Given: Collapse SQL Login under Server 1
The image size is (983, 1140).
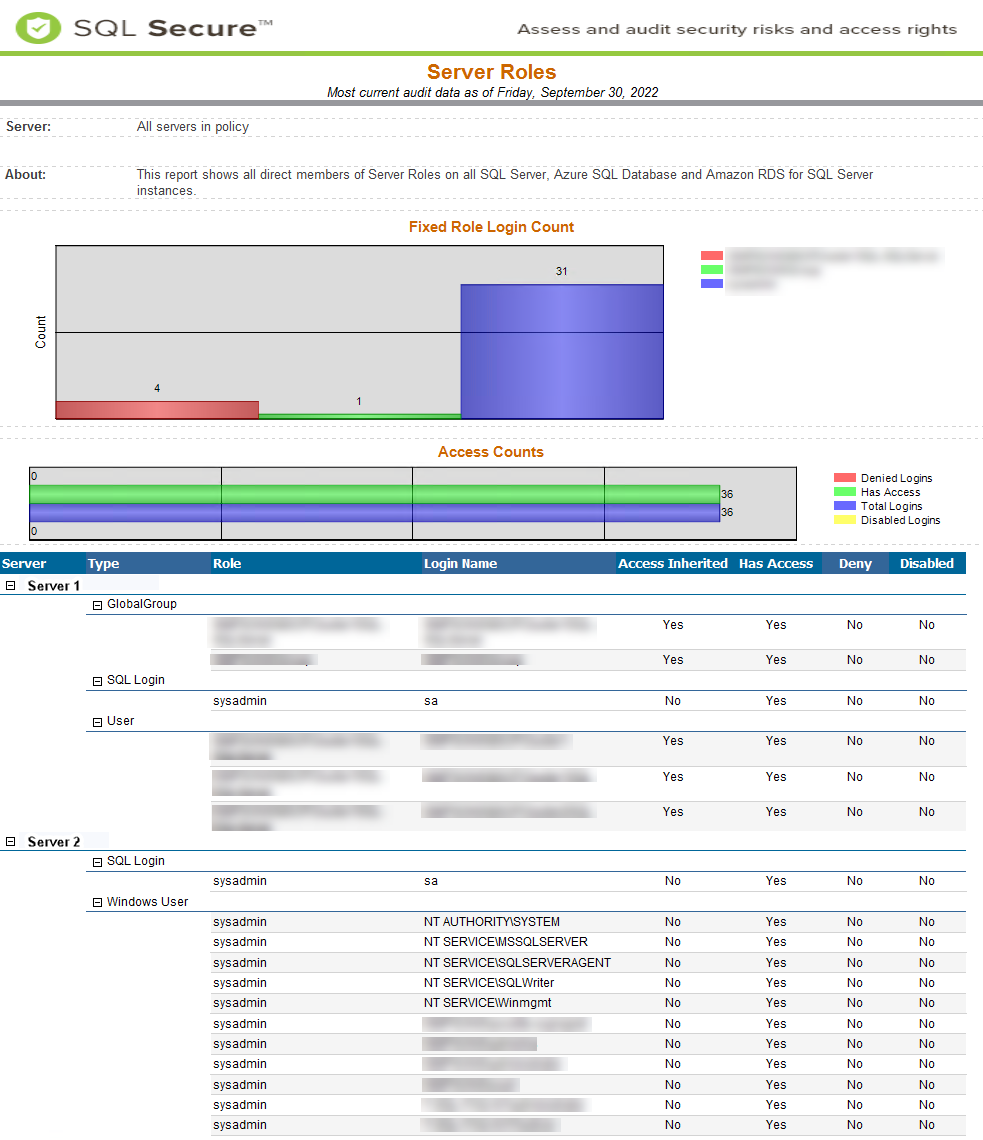Looking at the screenshot, I should [x=97, y=681].
